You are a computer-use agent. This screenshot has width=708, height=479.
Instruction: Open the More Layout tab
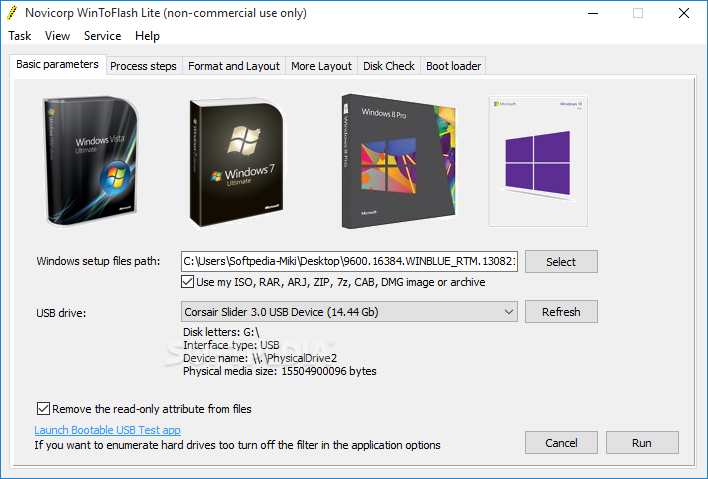(x=321, y=66)
